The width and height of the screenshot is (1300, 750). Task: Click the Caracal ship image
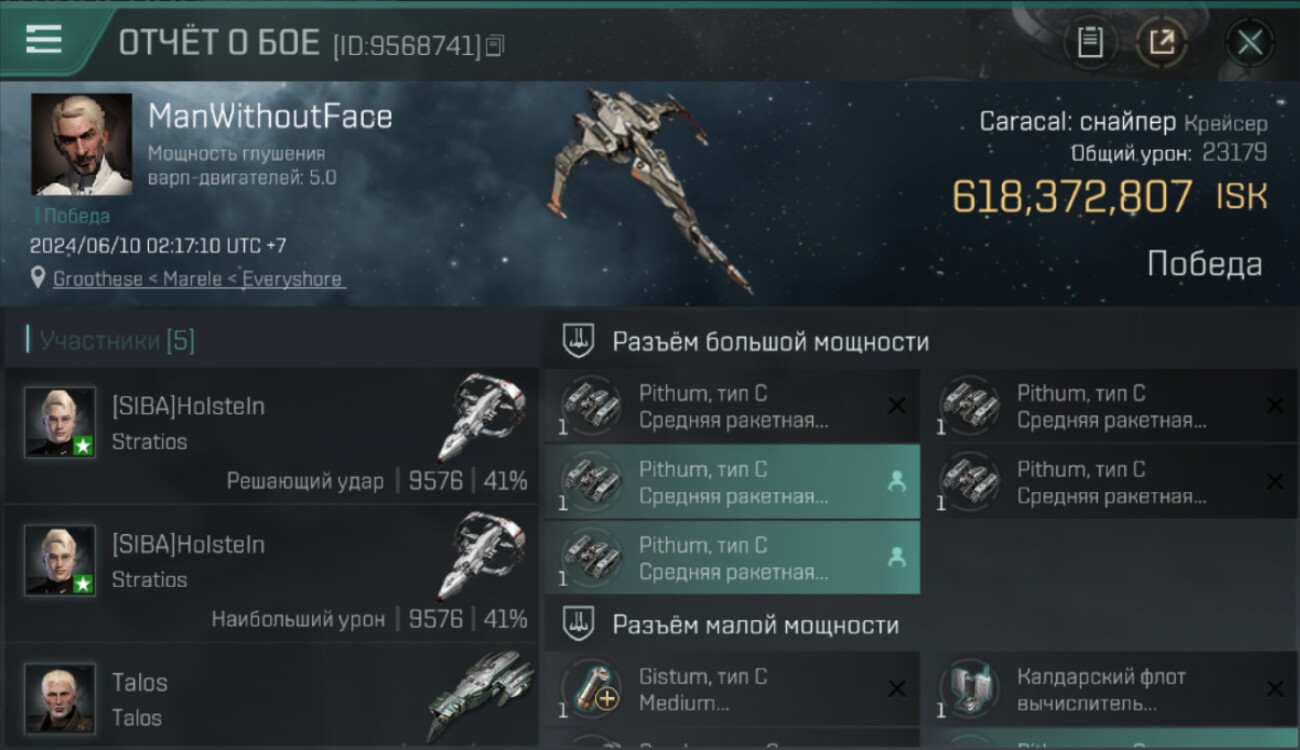point(652,190)
